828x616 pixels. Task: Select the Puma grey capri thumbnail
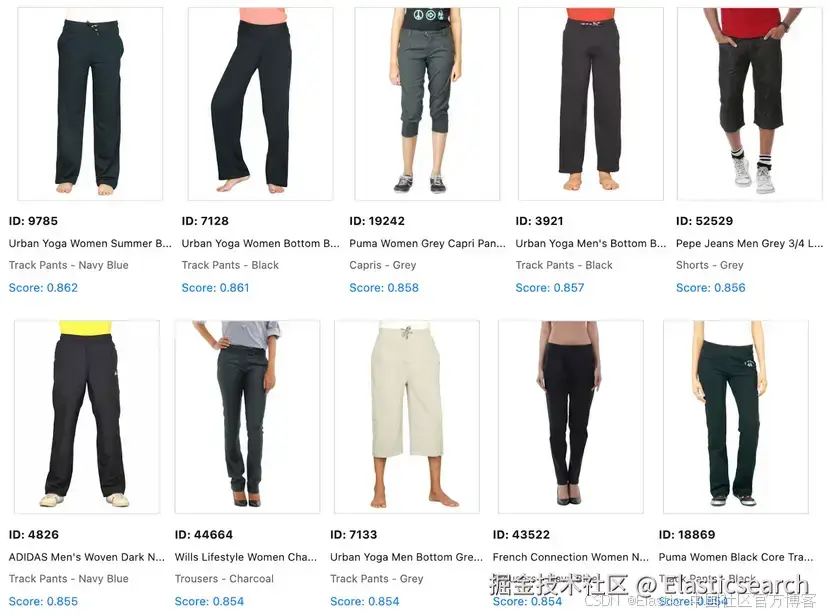pos(427,104)
